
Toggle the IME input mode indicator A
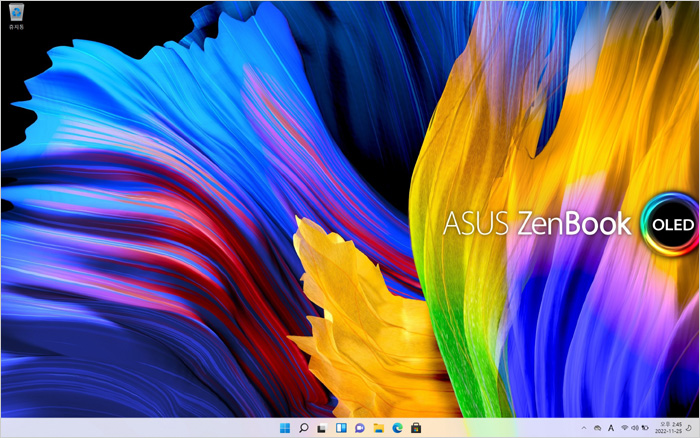tap(611, 428)
